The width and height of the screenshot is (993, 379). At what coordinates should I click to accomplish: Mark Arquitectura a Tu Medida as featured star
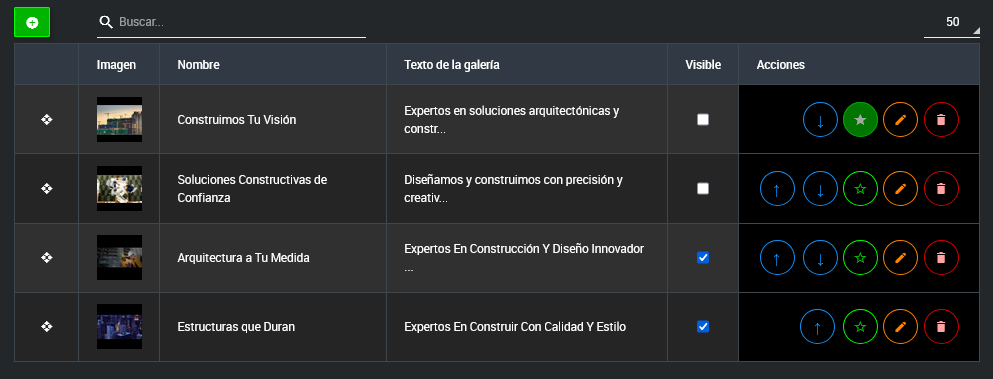[860, 258]
